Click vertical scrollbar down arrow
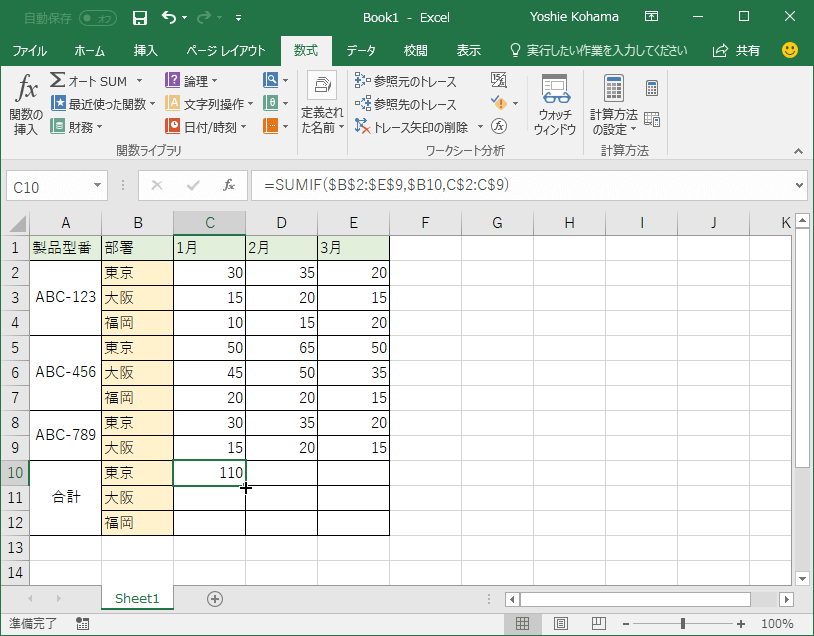The height and width of the screenshot is (636, 814). click(803, 578)
